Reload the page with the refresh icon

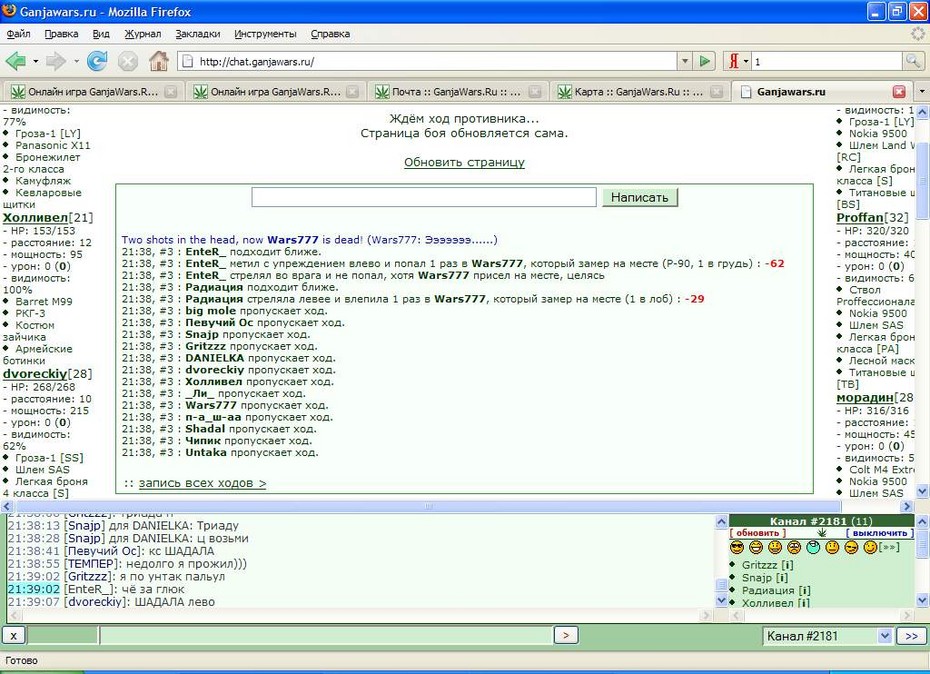click(x=97, y=61)
